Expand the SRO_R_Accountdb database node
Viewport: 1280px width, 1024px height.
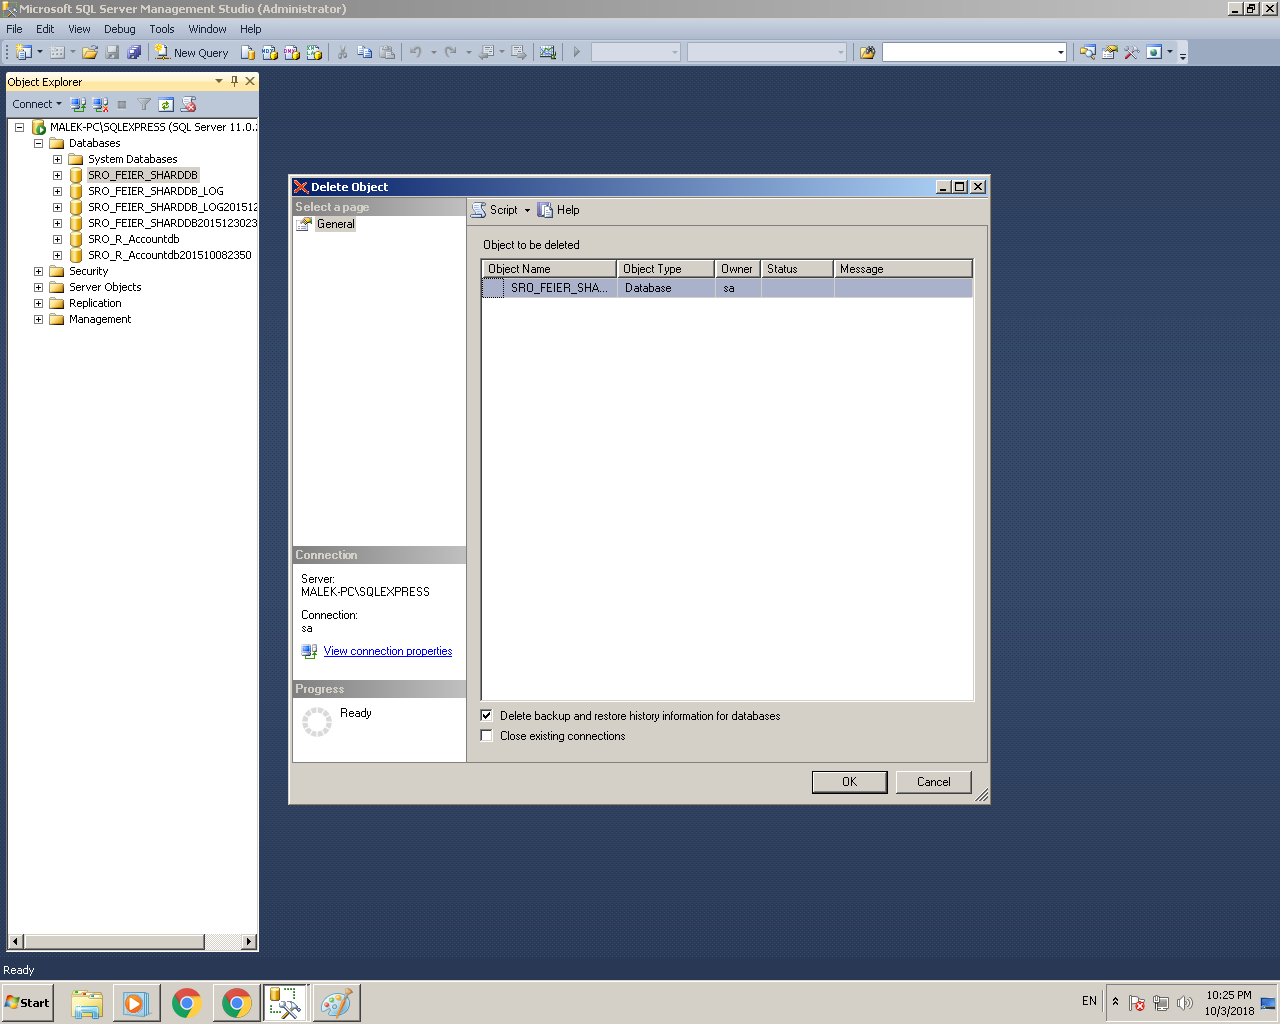pos(57,239)
